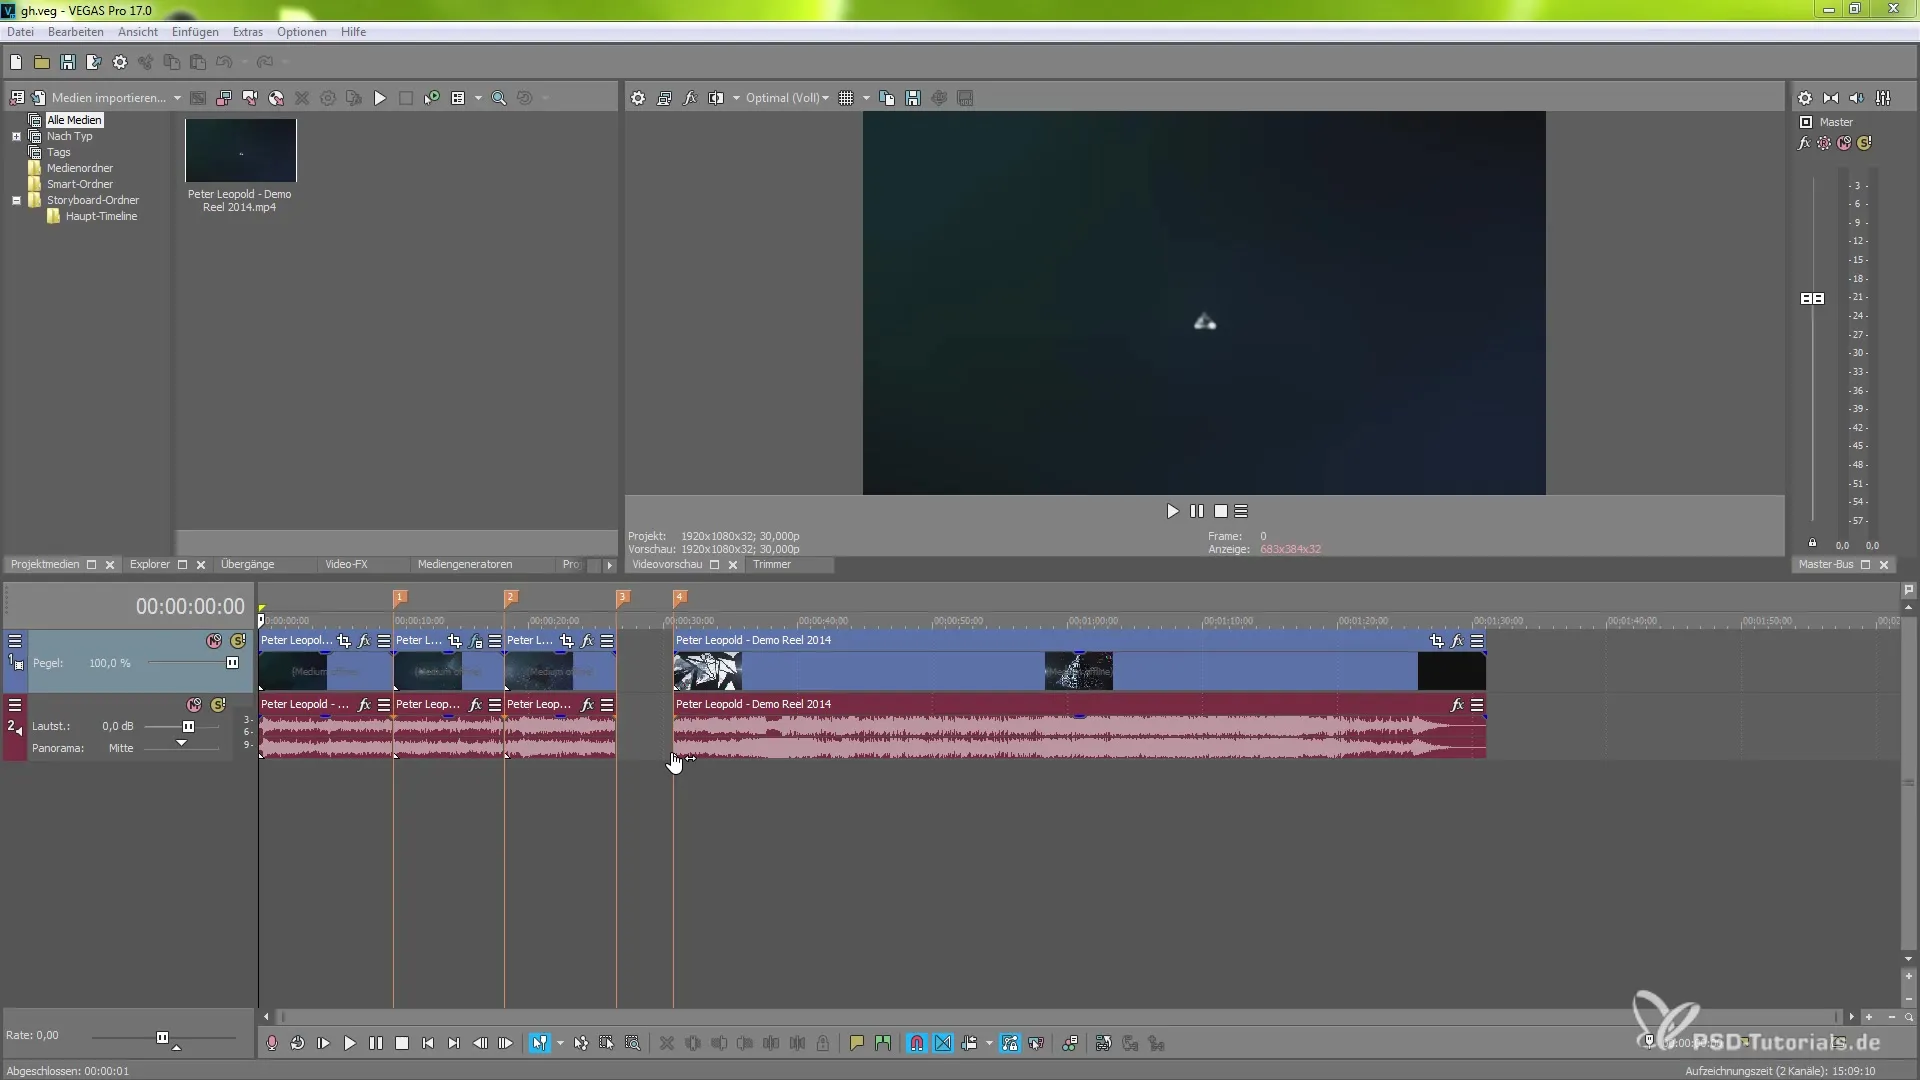Collapse the Storyboard-Ordner tree node

coord(16,200)
